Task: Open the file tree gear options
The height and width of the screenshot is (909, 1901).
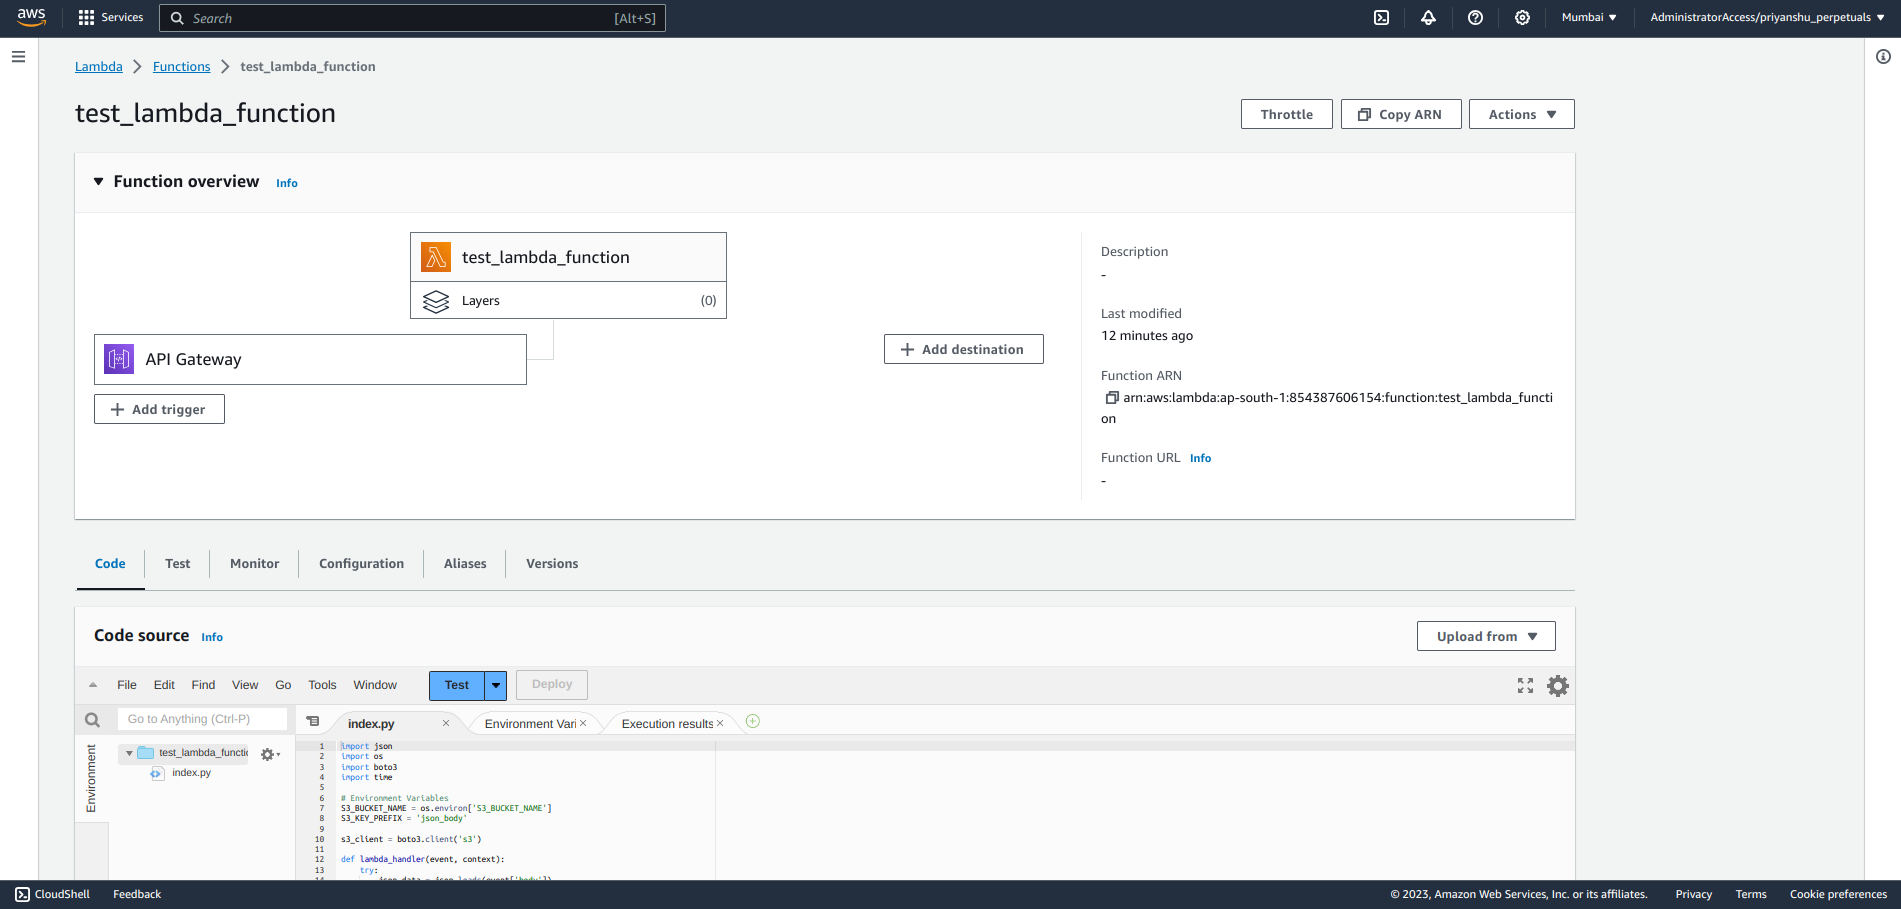Action: pyautogui.click(x=269, y=754)
